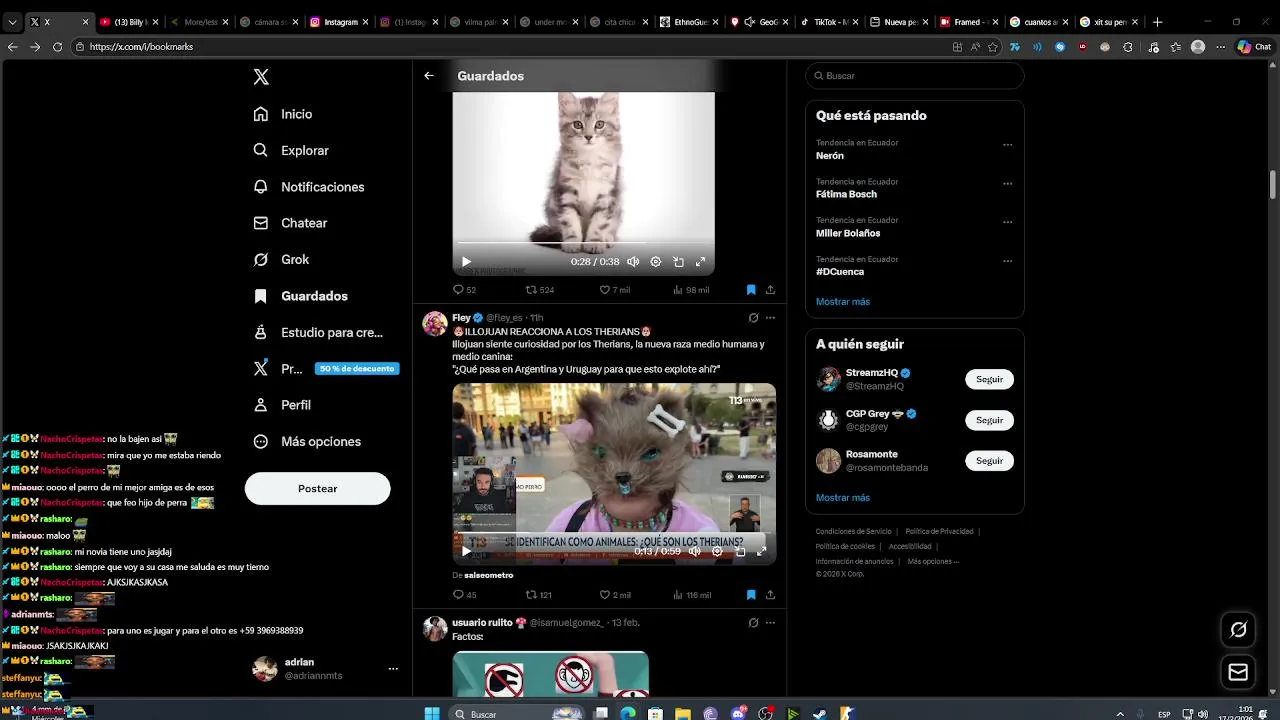
Task: Open Inicio from the sidebar
Action: pos(283,114)
